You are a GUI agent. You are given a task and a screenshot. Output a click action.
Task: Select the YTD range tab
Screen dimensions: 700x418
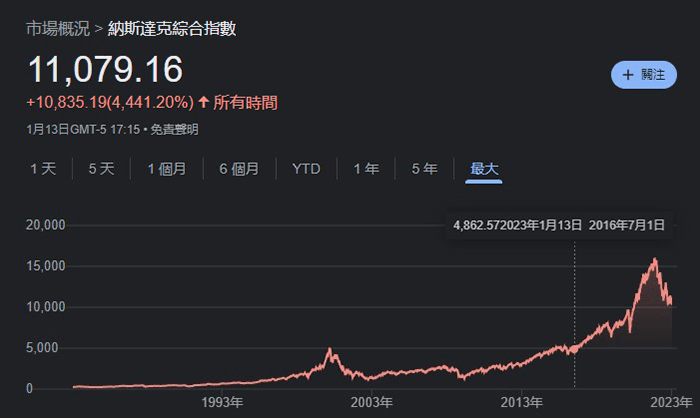pos(306,169)
